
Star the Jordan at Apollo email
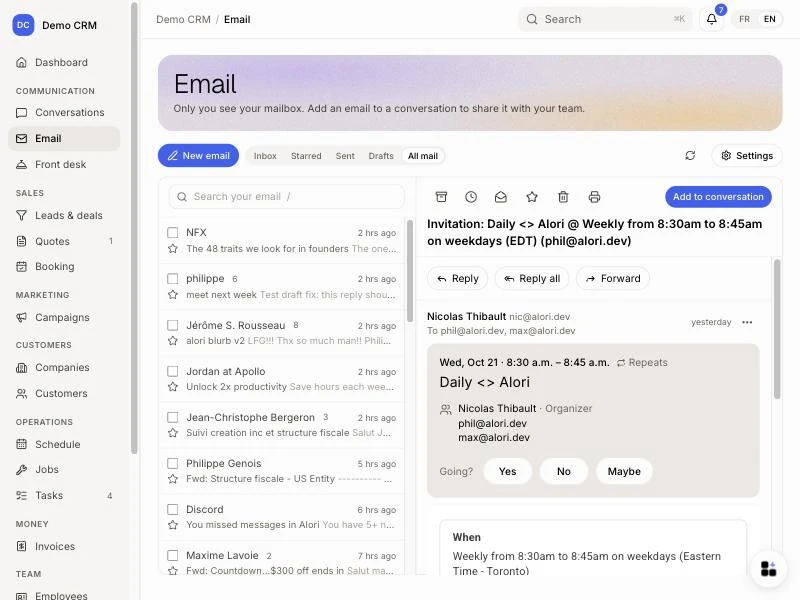[x=173, y=387]
